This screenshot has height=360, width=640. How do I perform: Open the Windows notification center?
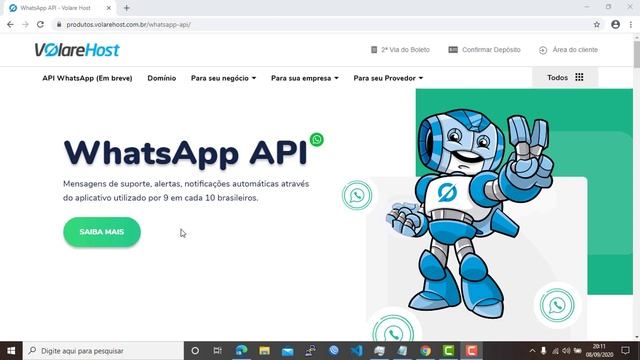click(x=625, y=351)
